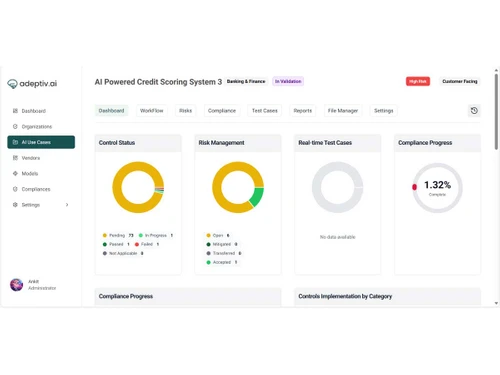Click the Dashboard sidebar icon

(x=15, y=111)
